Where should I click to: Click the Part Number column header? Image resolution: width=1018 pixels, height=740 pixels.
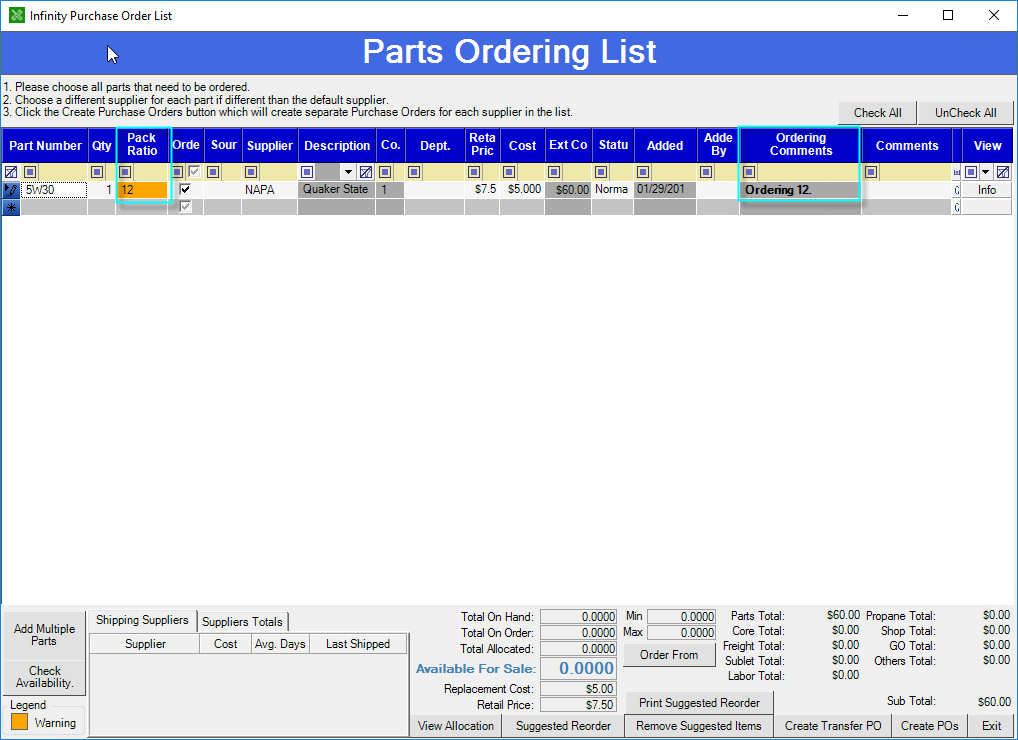[x=45, y=145]
